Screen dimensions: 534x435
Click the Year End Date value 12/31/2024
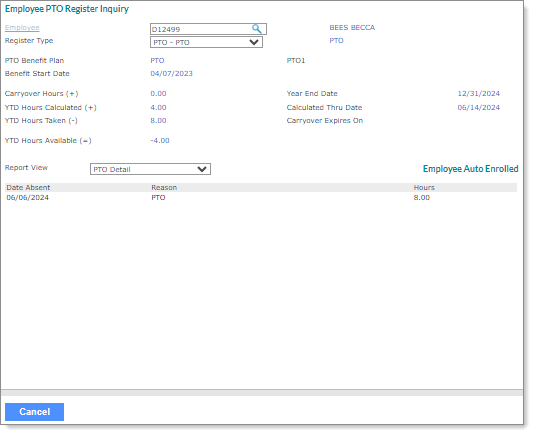478,94
